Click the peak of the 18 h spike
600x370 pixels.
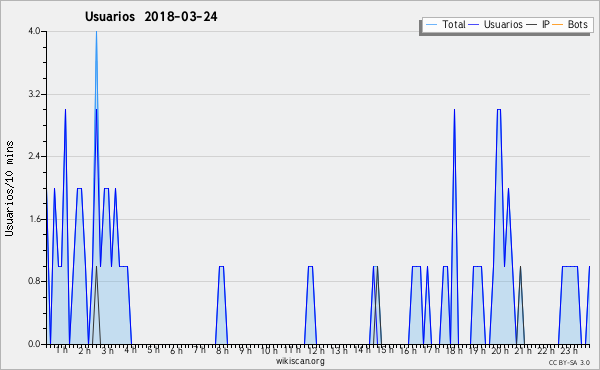coord(454,110)
